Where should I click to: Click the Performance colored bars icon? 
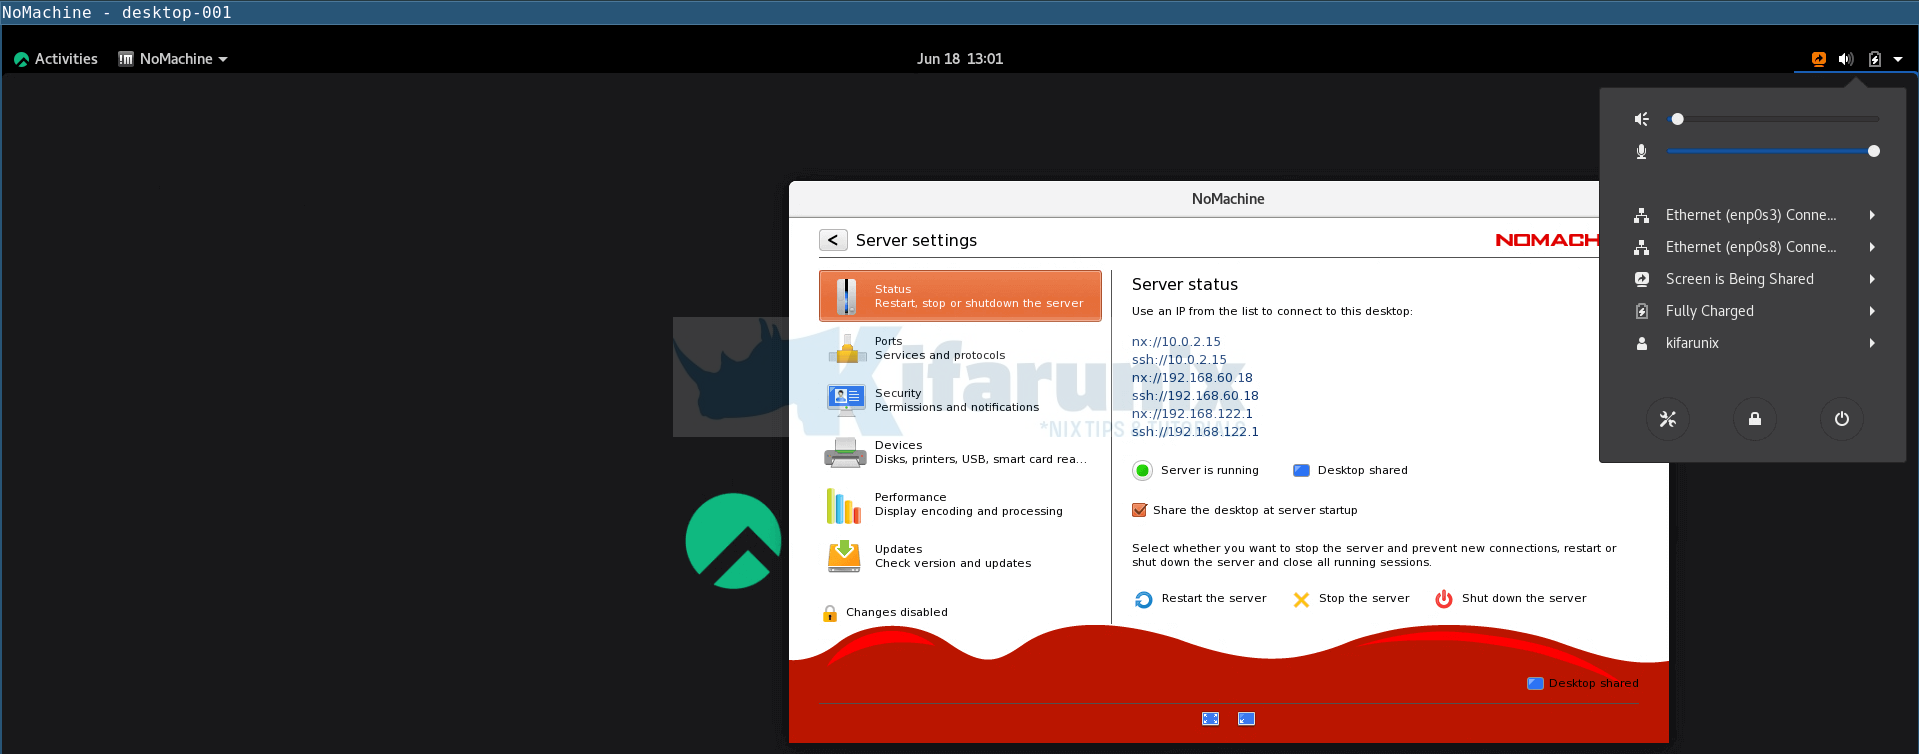coord(844,505)
